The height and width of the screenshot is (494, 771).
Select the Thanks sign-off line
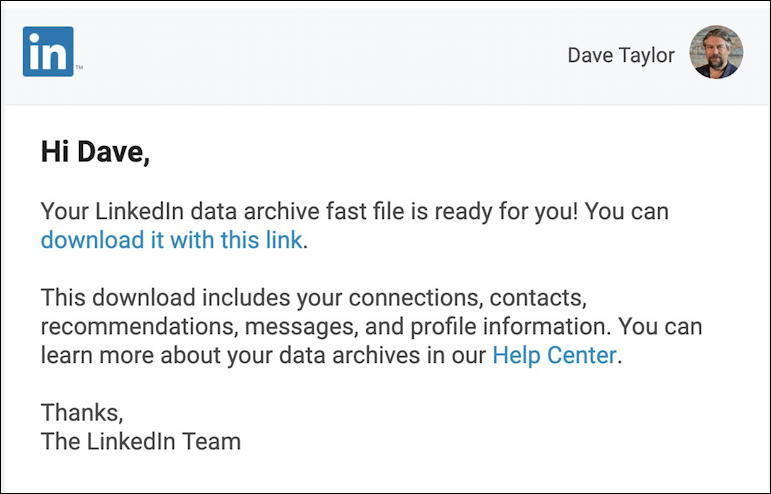click(82, 412)
